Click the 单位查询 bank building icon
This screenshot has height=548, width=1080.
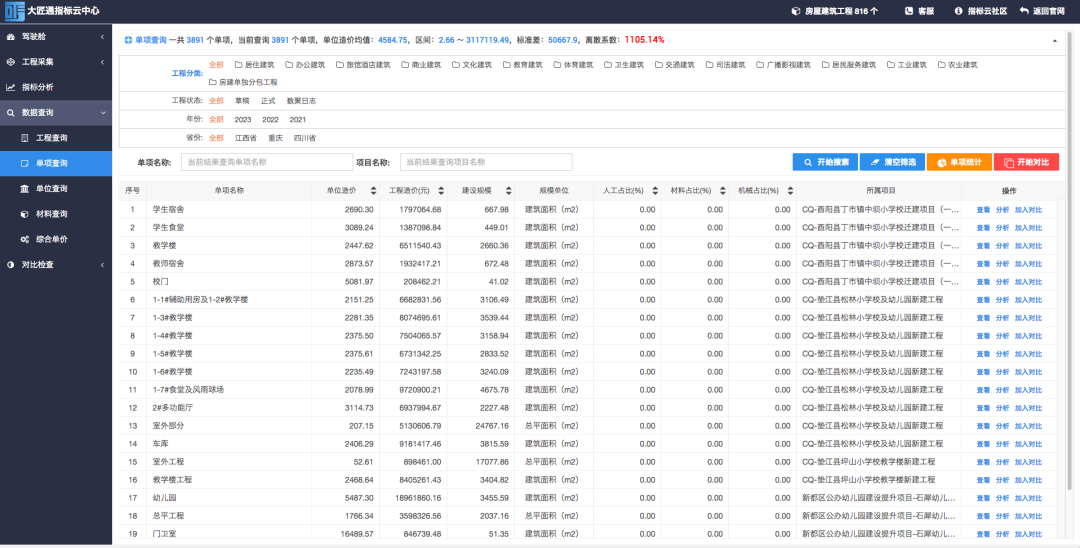point(25,189)
